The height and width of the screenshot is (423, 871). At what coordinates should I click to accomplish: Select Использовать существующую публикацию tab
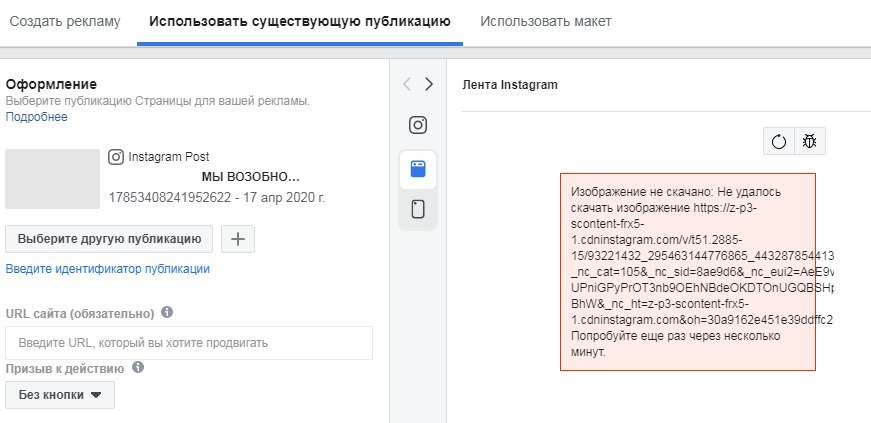pos(299,21)
